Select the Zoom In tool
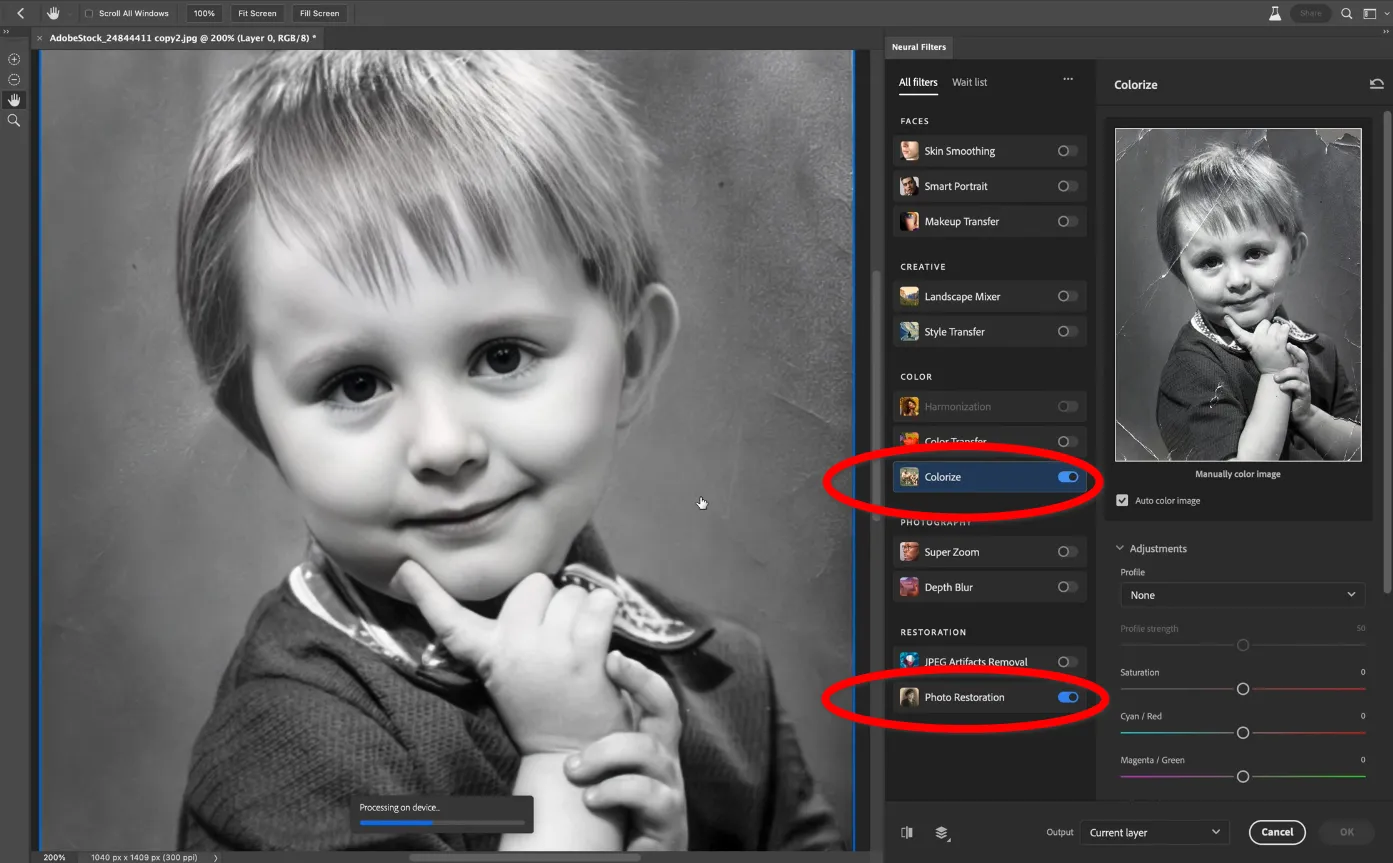This screenshot has height=863, width=1393. [14, 59]
